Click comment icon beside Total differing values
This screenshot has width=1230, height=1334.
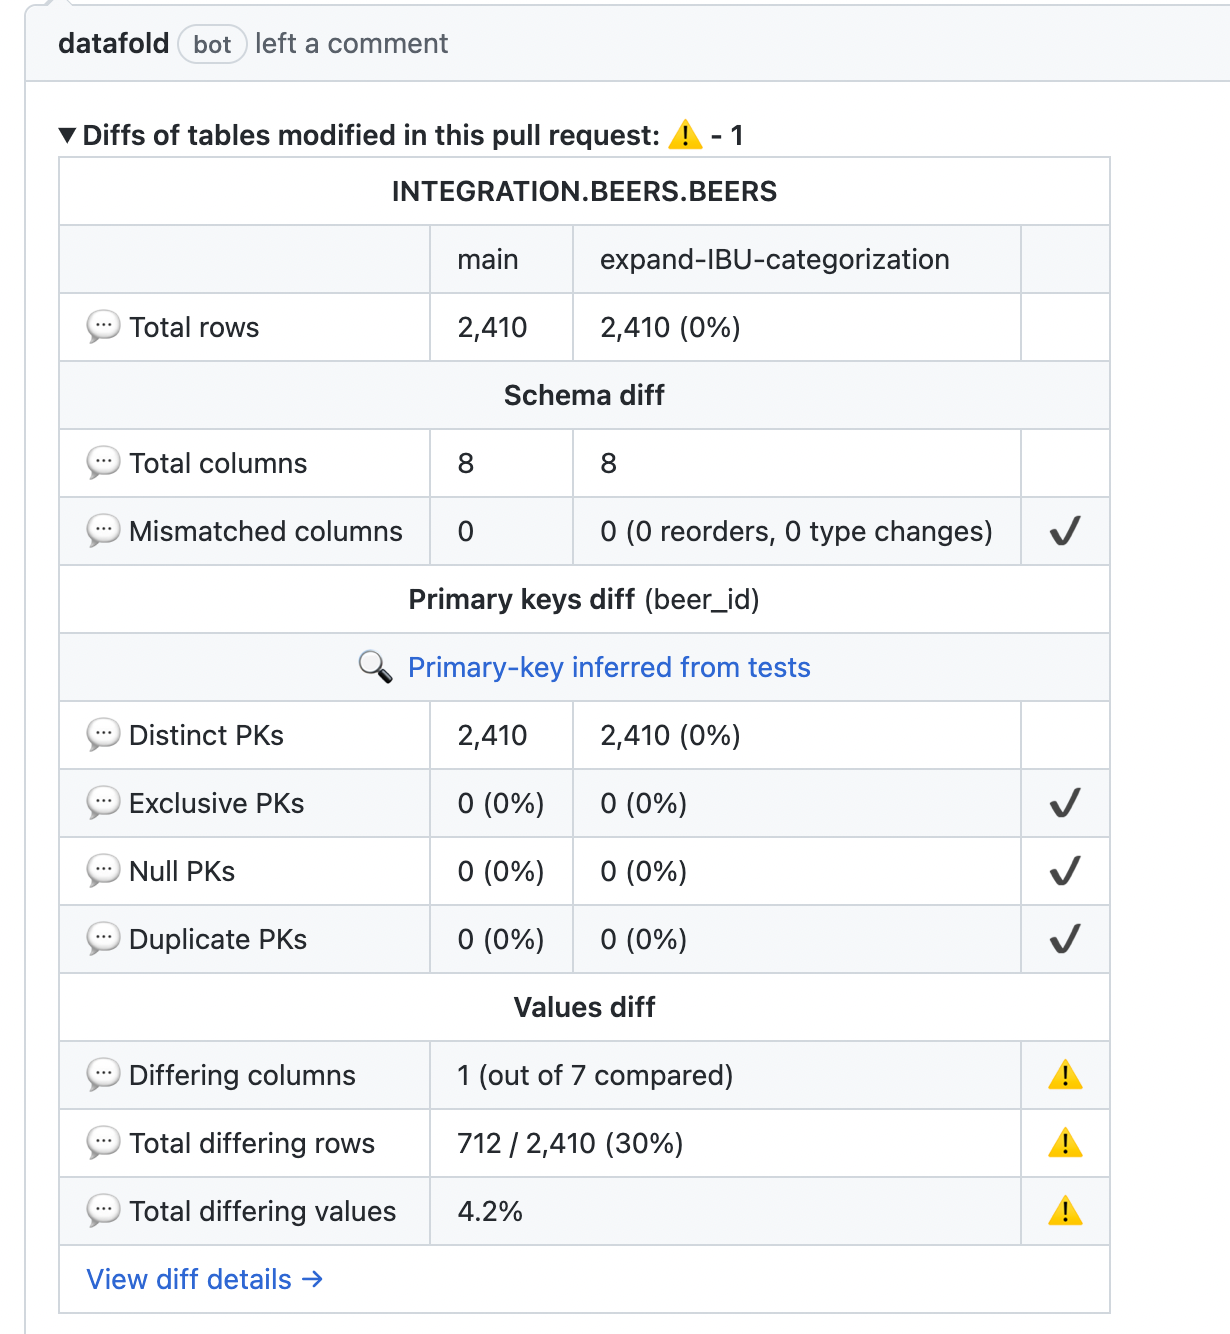(103, 1211)
